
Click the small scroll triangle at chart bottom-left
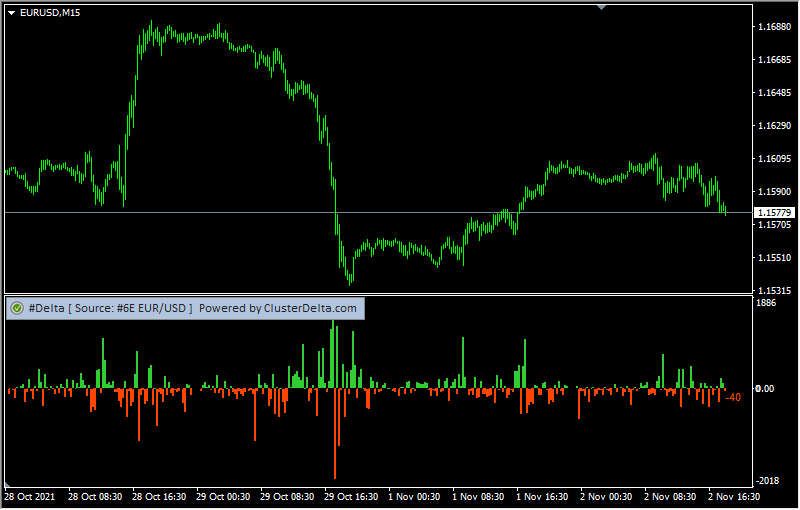[x=7, y=484]
